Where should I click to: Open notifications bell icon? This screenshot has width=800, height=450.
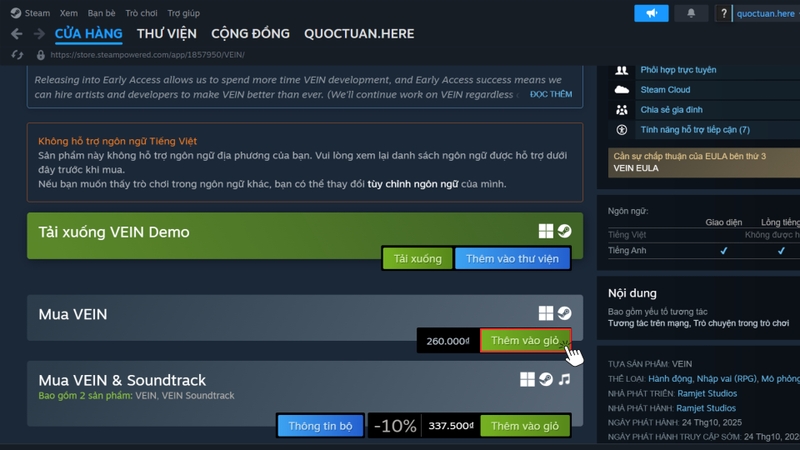[691, 13]
